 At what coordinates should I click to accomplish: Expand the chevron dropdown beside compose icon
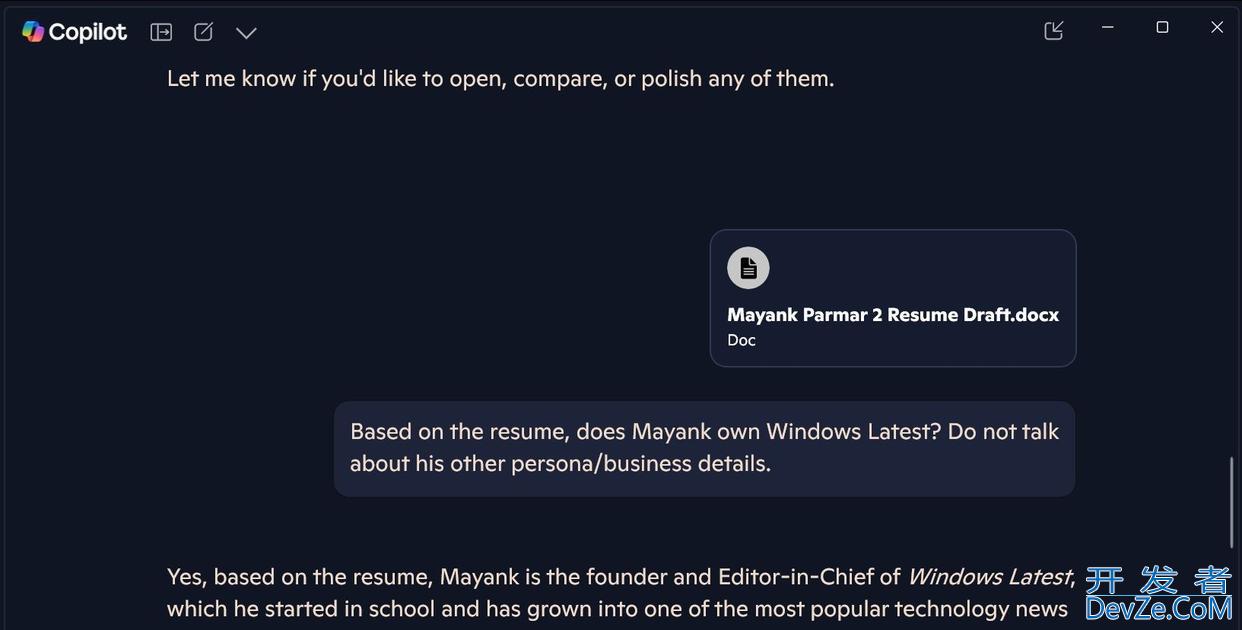246,33
